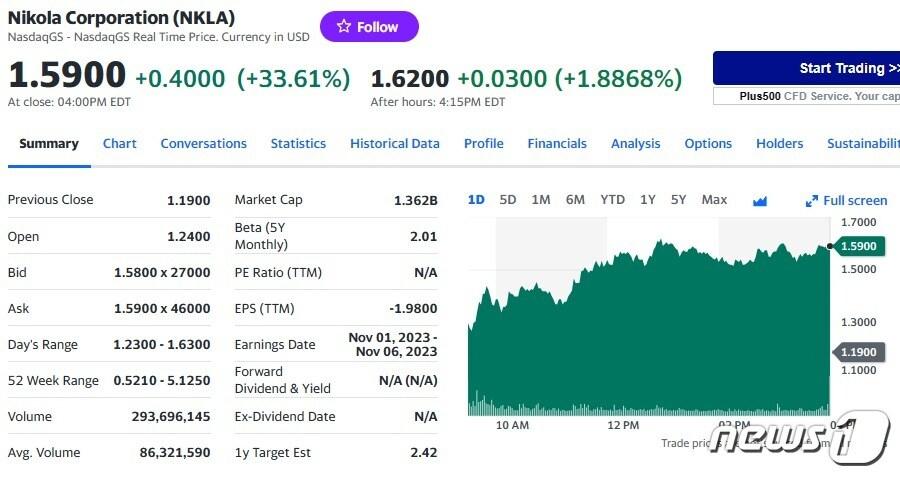Screen dimensions: 900x477
Task: Switch to the Chart tab
Action: [119, 144]
